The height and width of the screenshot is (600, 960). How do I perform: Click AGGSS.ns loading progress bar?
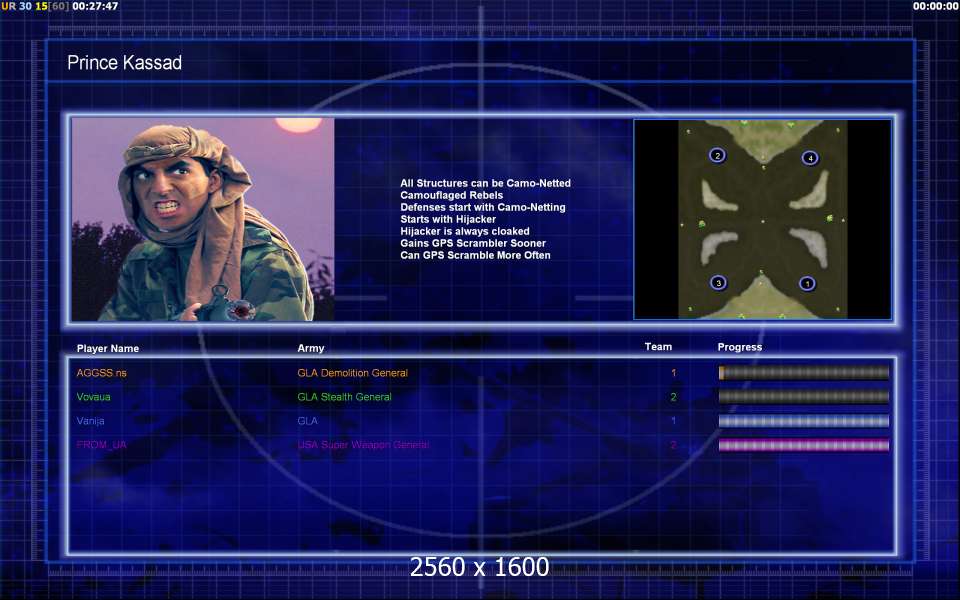[x=803, y=372]
